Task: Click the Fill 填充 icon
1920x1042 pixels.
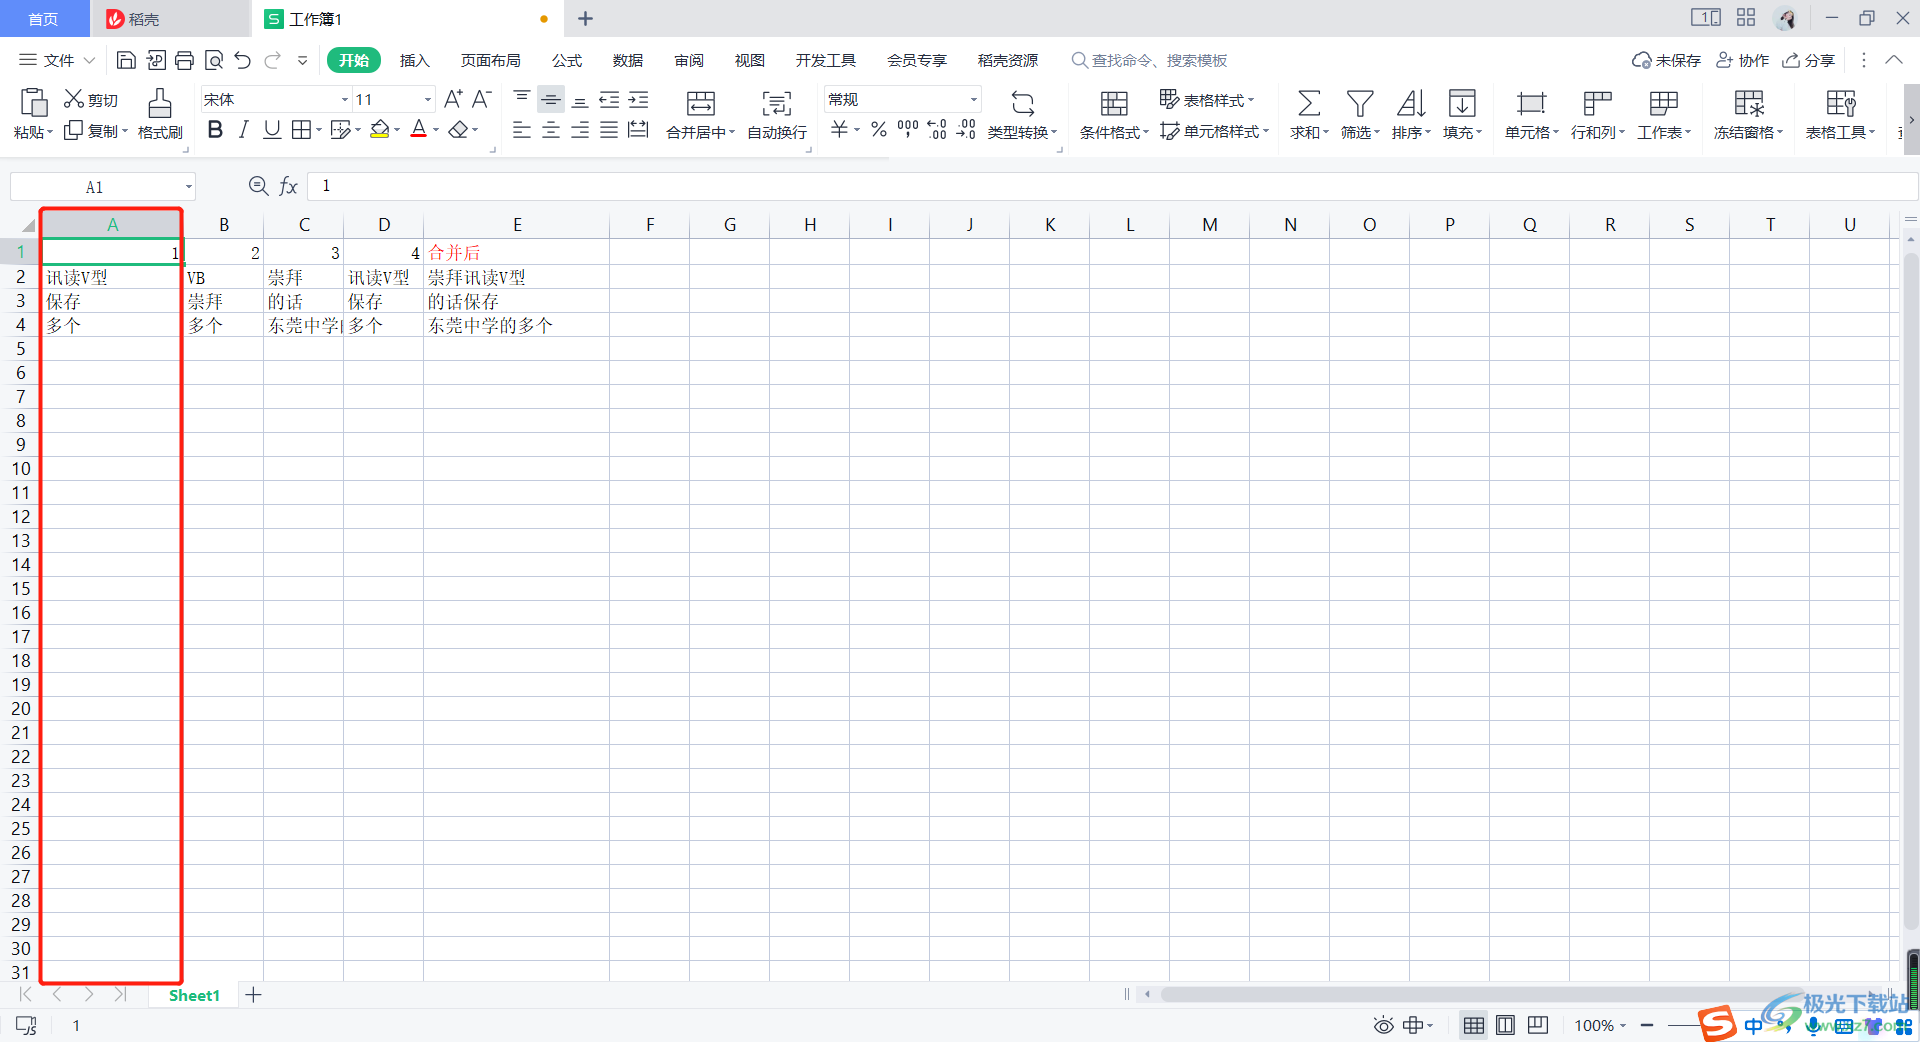Action: pos(1462,103)
